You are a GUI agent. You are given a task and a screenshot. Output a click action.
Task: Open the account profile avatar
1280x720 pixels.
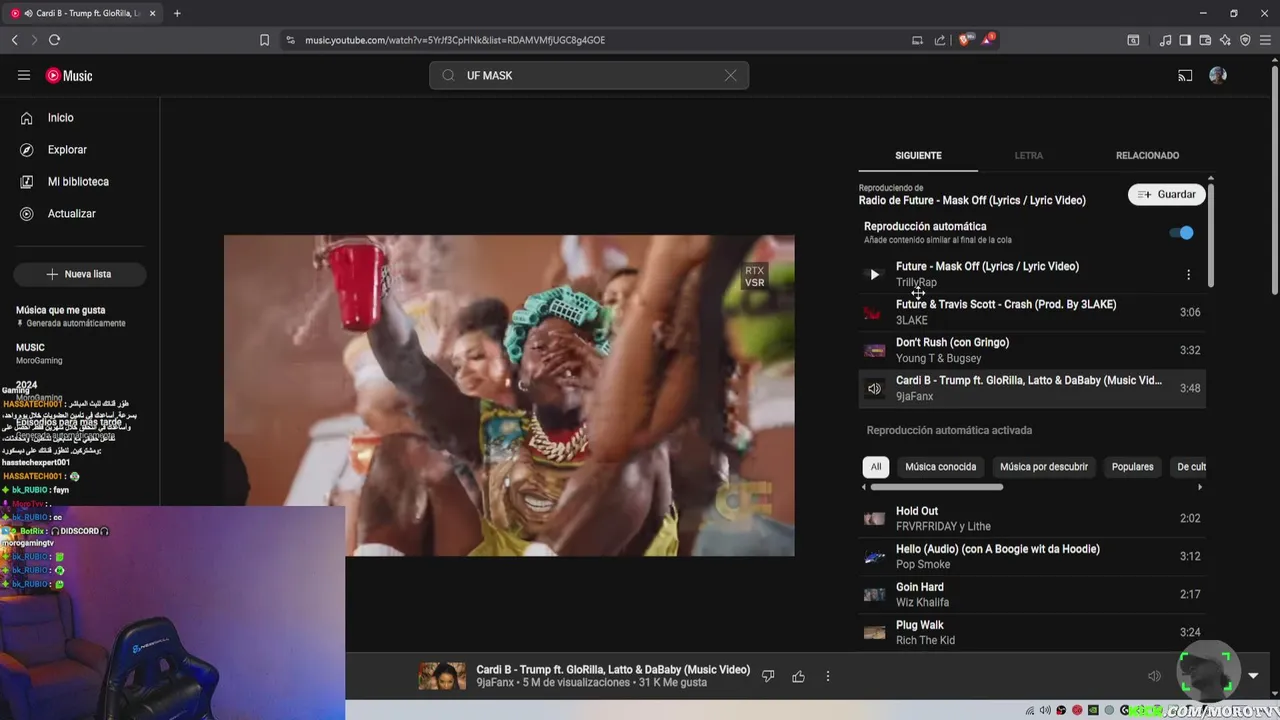click(x=1218, y=75)
